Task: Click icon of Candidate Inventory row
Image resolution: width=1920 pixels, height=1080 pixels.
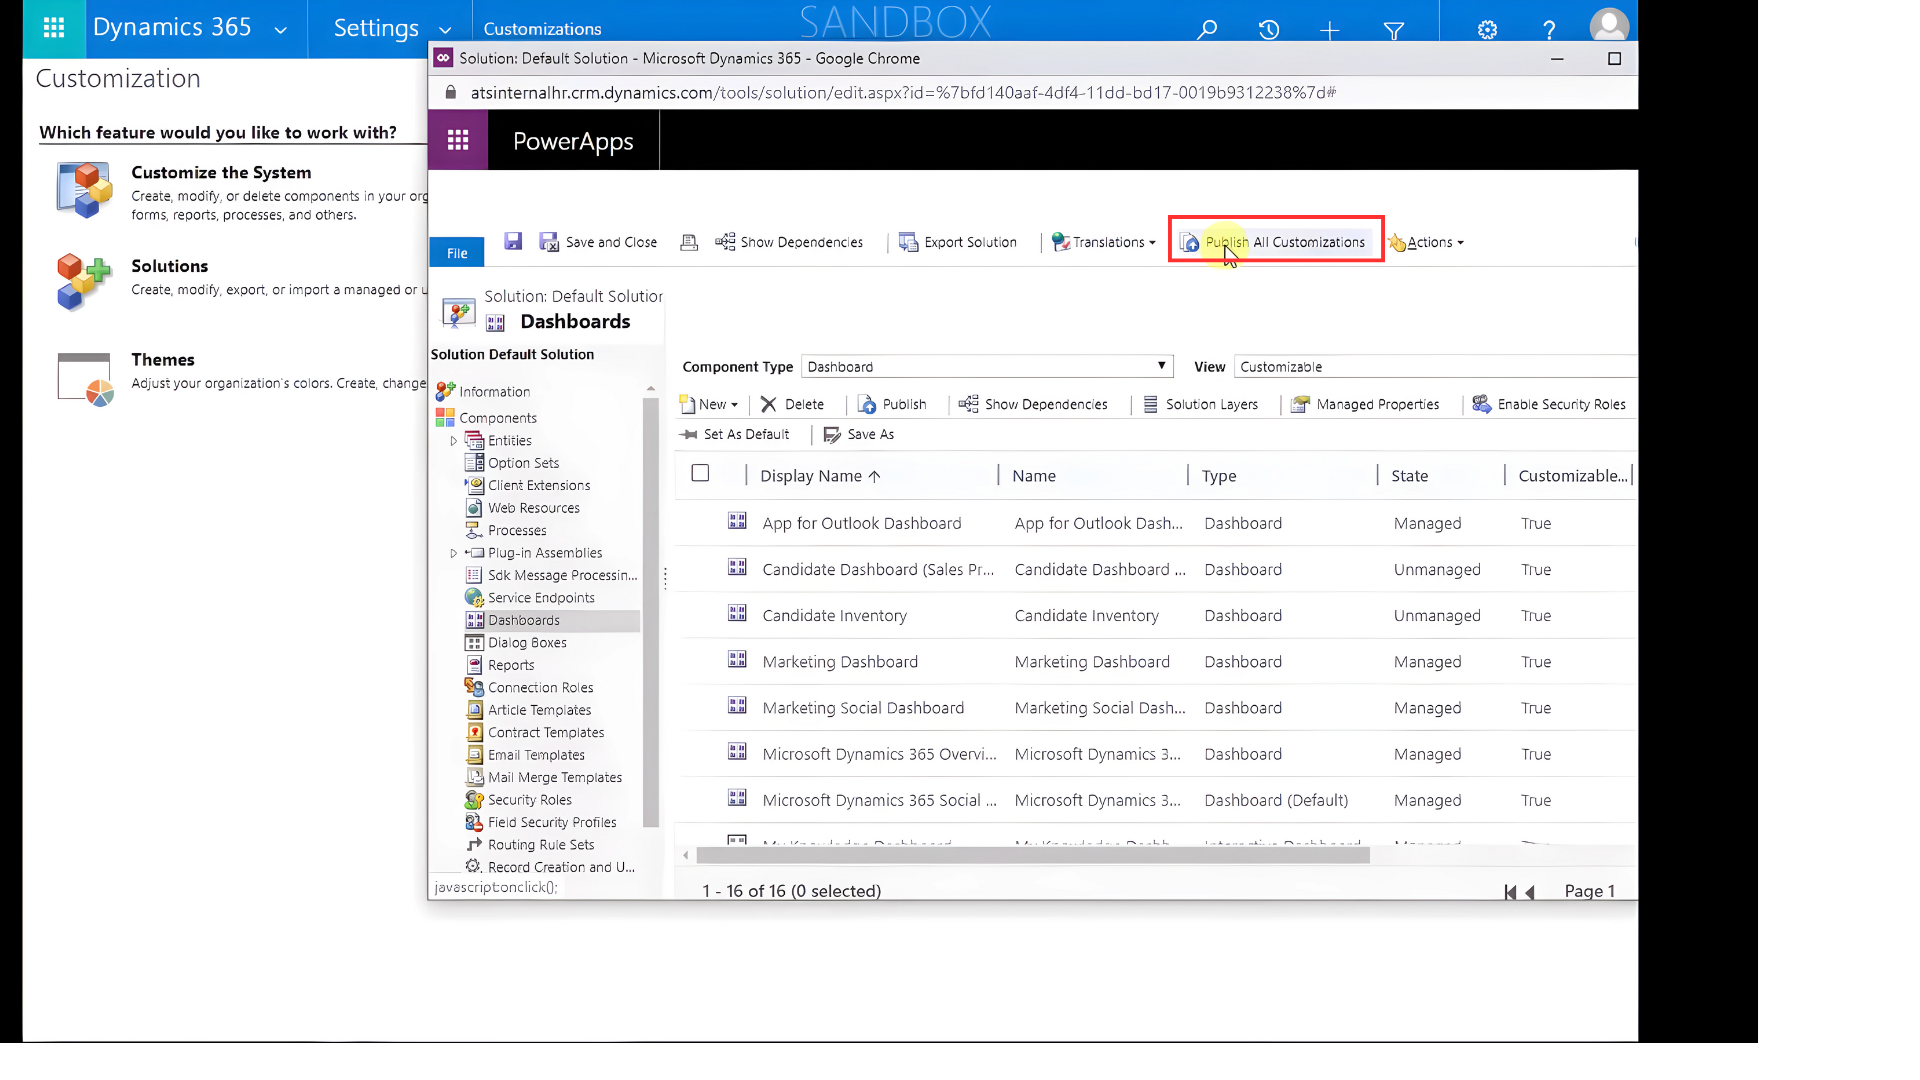Action: click(x=737, y=613)
